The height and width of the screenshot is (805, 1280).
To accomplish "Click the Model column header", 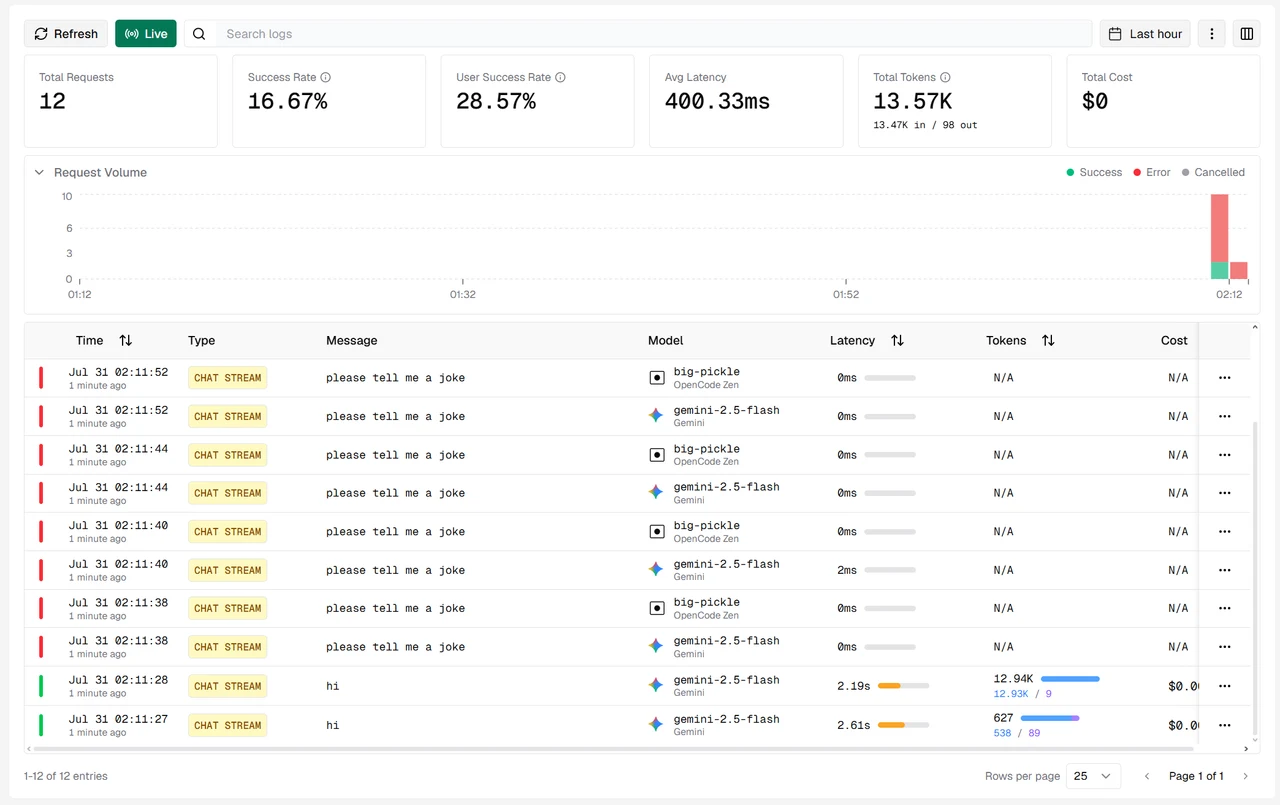I will [665, 340].
